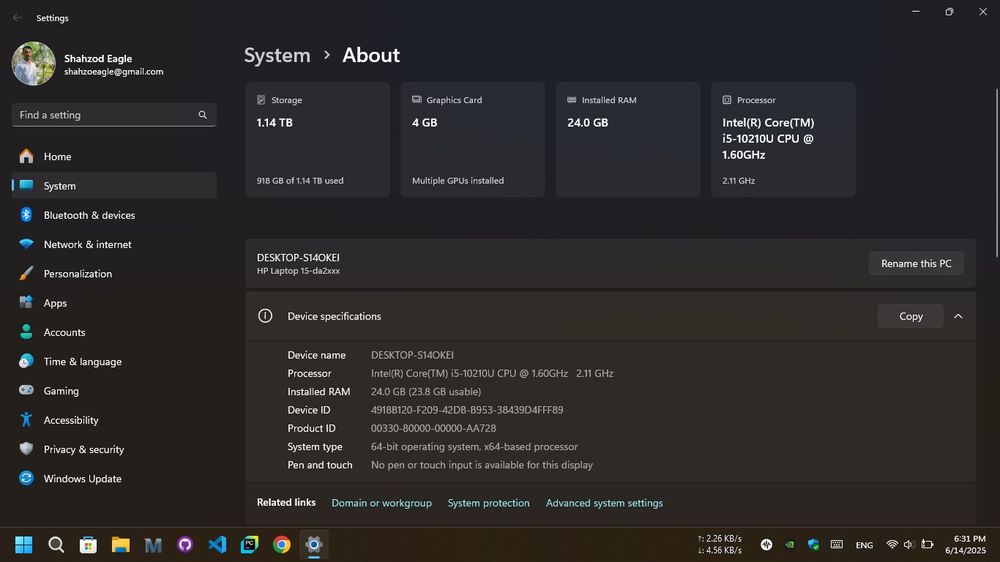This screenshot has width=1000, height=562.
Task: Open Time & language settings
Action: (114, 362)
